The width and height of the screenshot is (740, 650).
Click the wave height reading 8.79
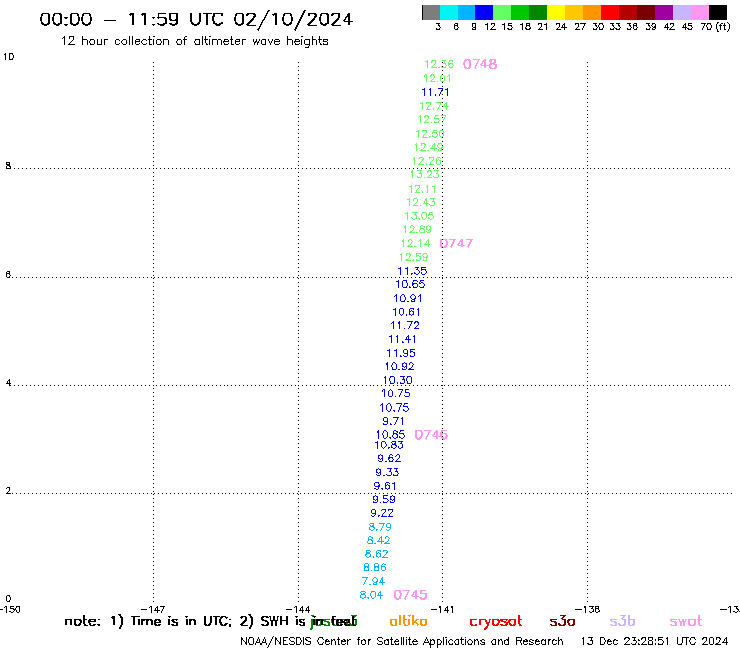point(380,526)
